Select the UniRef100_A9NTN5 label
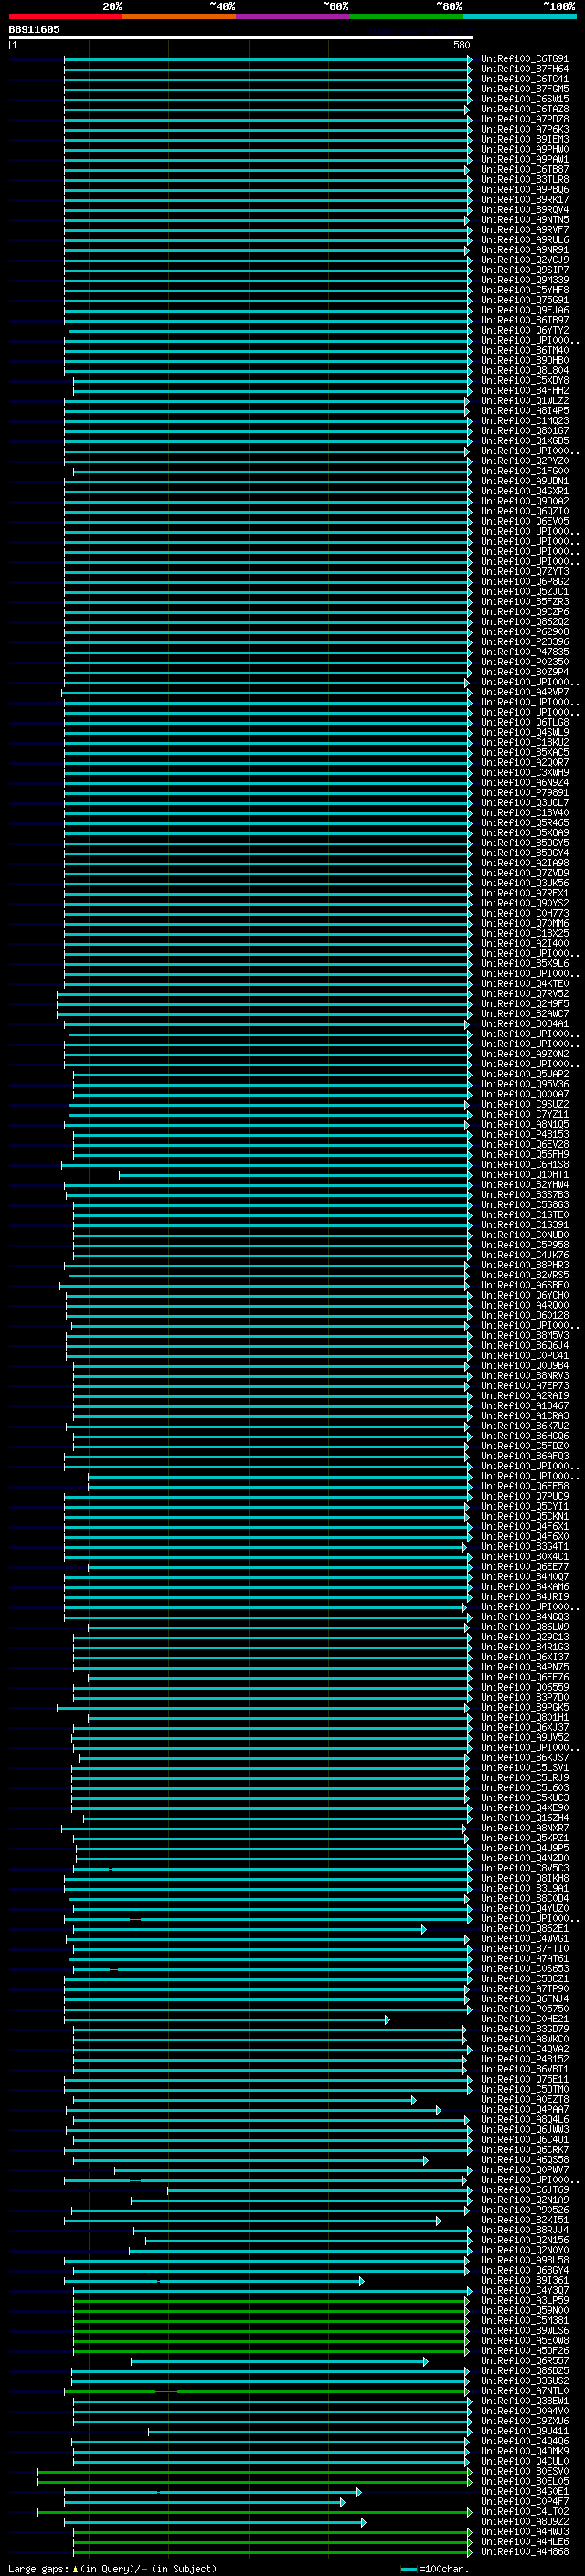585x2576 pixels. (x=524, y=220)
